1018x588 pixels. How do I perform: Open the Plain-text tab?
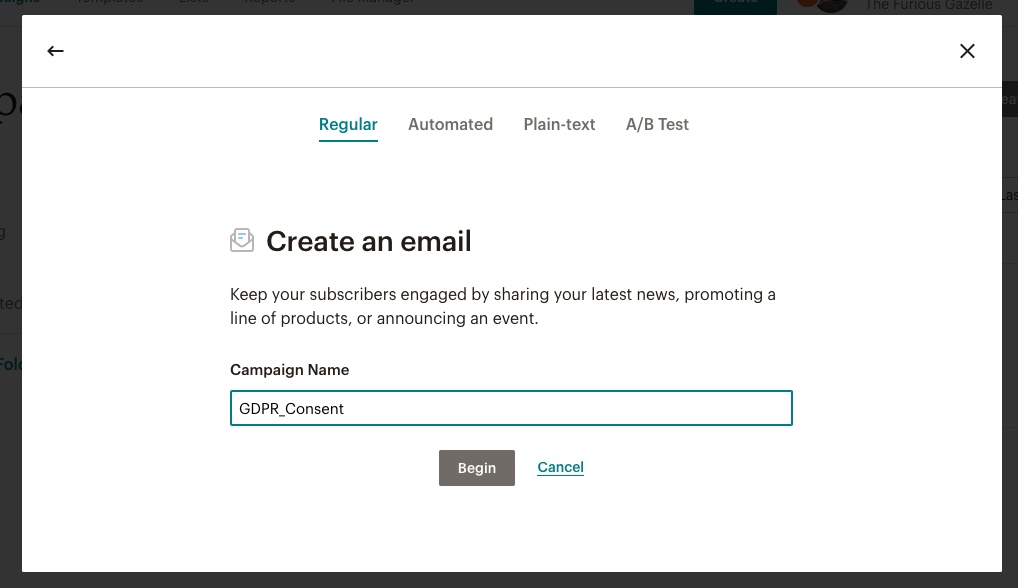[x=559, y=124]
